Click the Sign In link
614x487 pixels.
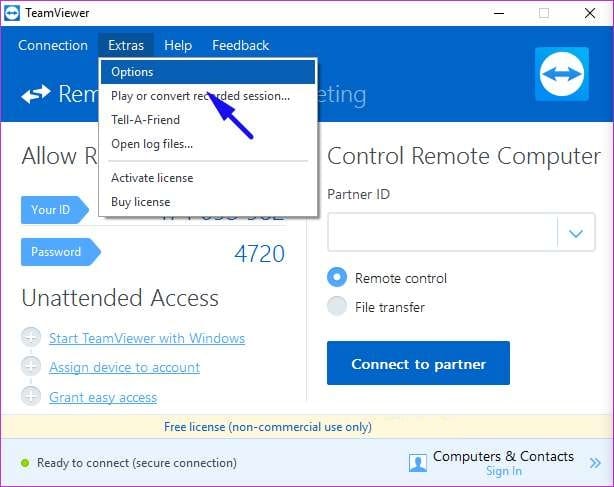[504, 471]
